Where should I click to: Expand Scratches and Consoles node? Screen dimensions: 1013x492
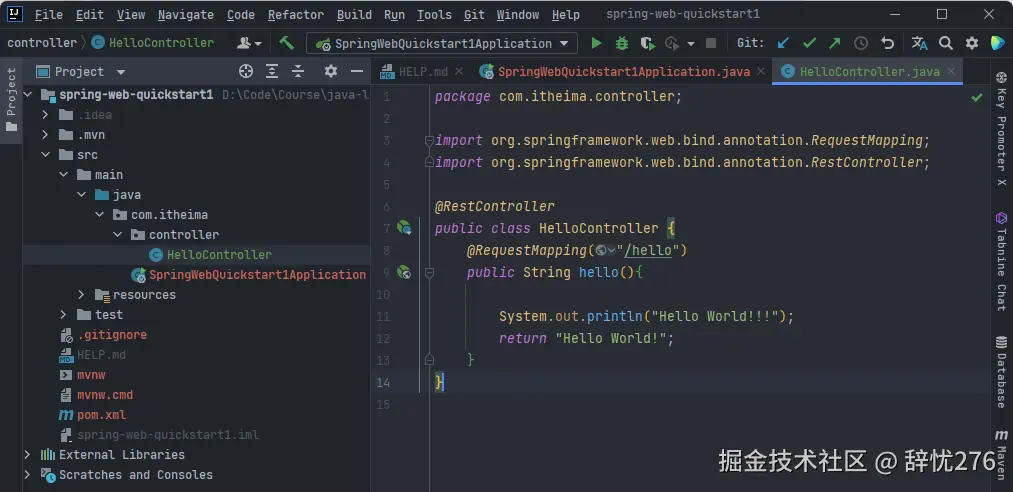[27, 475]
